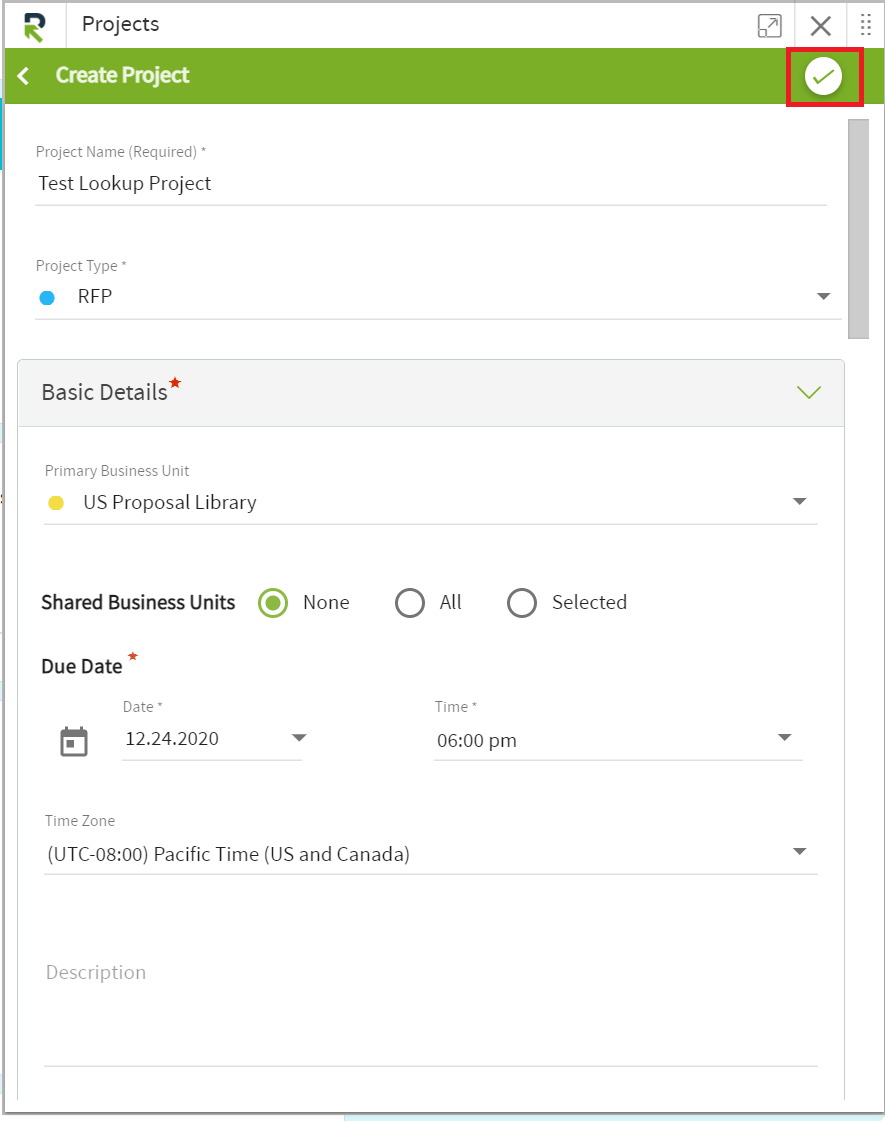
Task: Click the blue RFP type color dot
Action: (x=47, y=297)
